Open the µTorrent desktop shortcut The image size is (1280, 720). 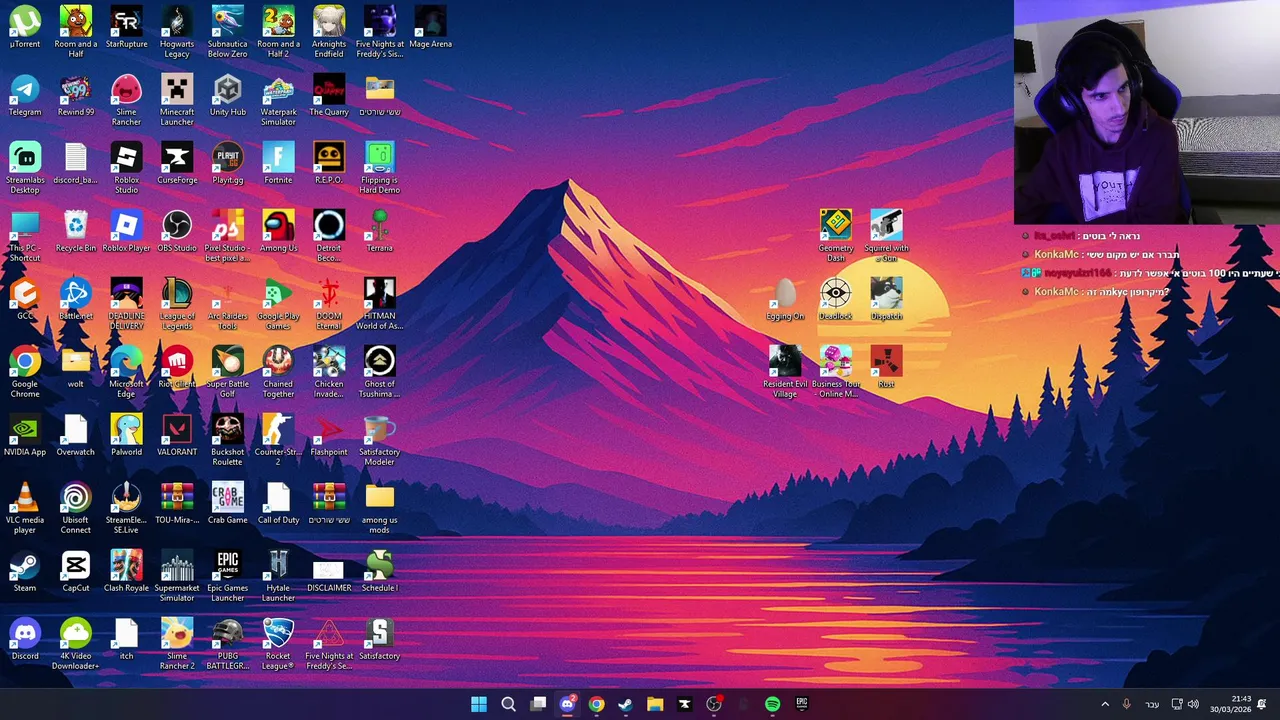pyautogui.click(x=25, y=27)
